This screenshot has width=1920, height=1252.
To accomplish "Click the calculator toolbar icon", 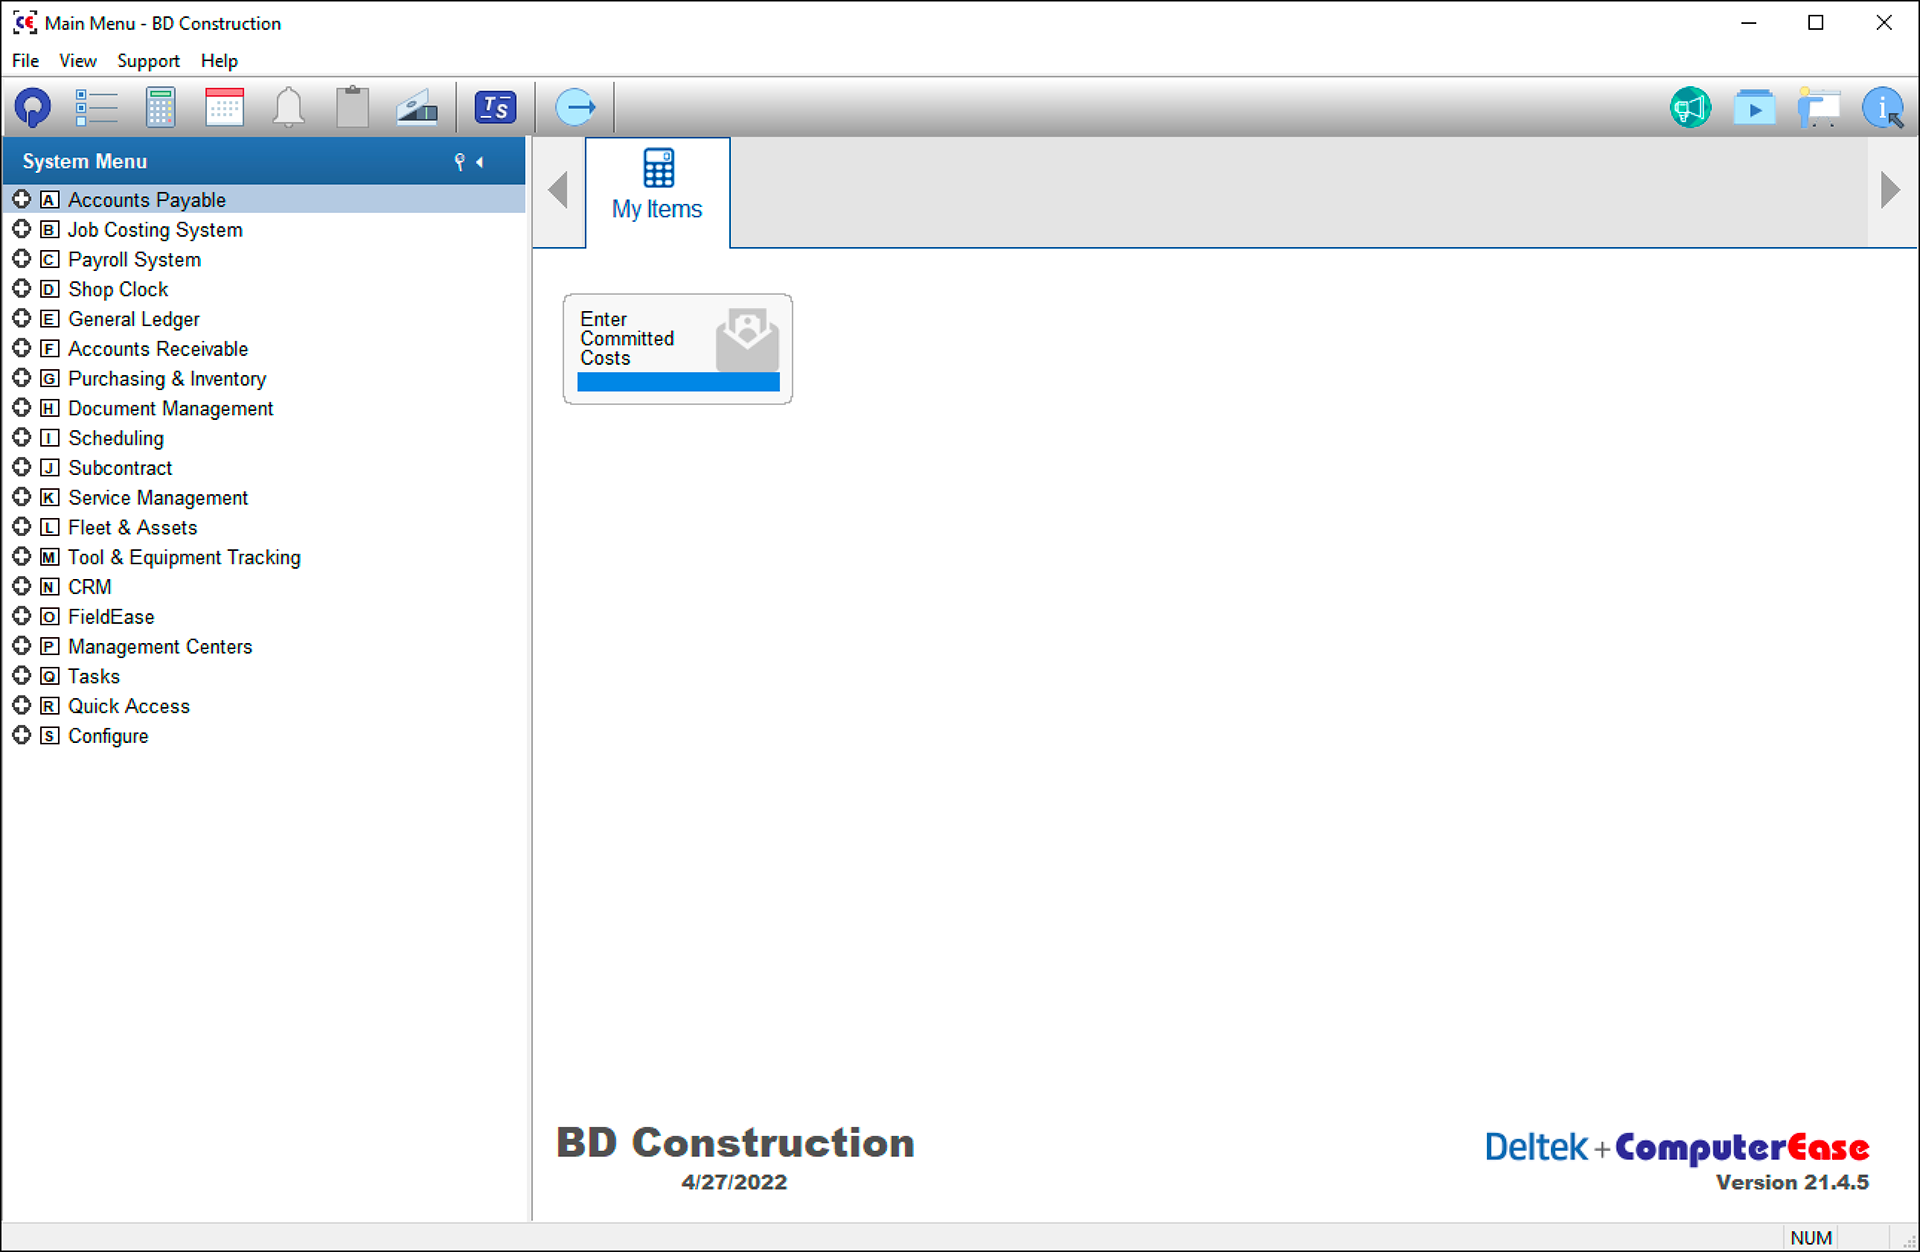I will pyautogui.click(x=160, y=107).
